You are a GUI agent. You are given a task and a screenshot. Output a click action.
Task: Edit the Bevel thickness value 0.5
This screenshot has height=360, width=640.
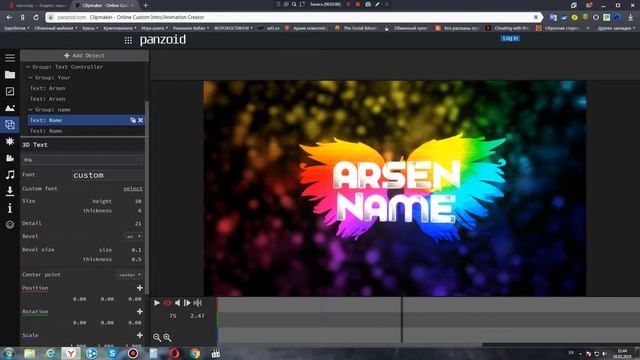tap(136, 259)
